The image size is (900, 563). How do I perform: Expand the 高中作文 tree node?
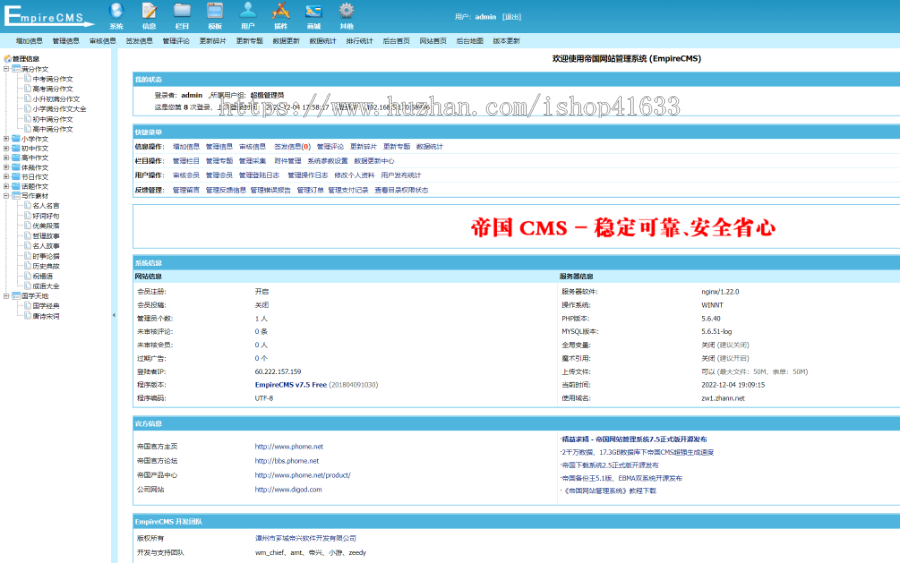tap(6, 157)
